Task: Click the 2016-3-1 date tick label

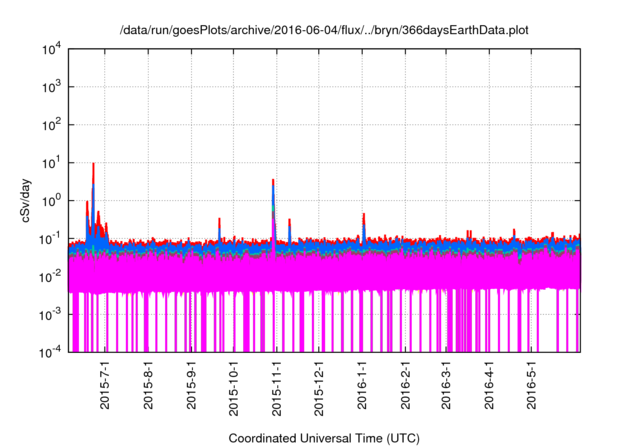Action: [446, 386]
